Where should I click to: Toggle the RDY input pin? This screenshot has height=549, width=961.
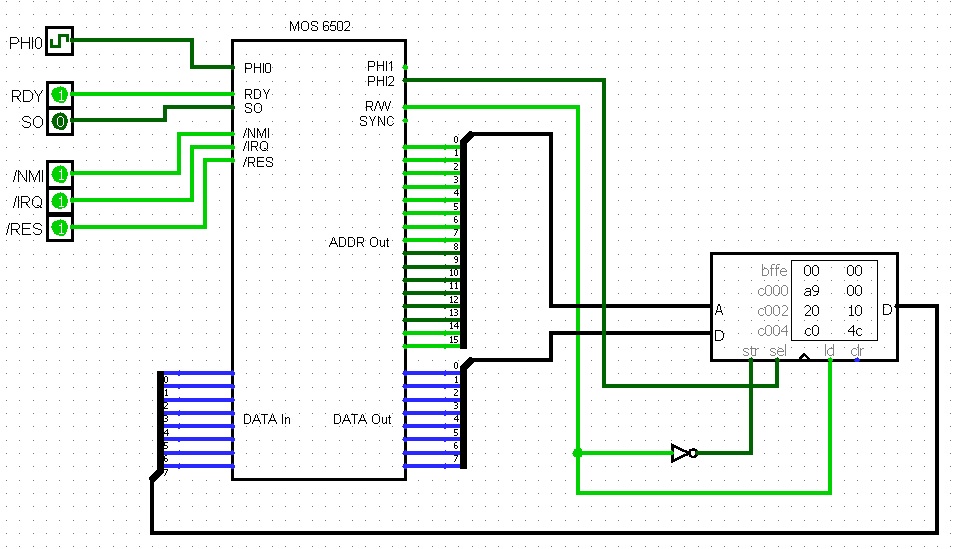point(59,96)
